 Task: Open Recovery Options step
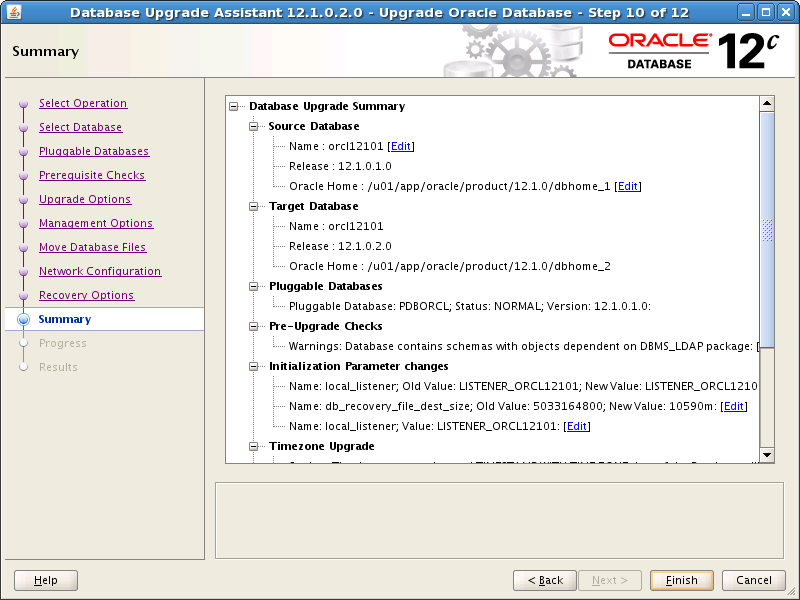click(x=87, y=295)
